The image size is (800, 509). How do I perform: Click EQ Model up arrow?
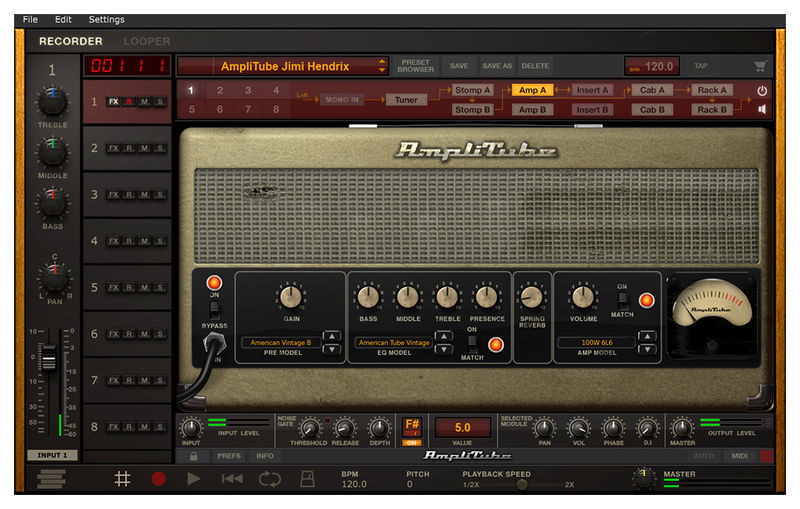(443, 336)
